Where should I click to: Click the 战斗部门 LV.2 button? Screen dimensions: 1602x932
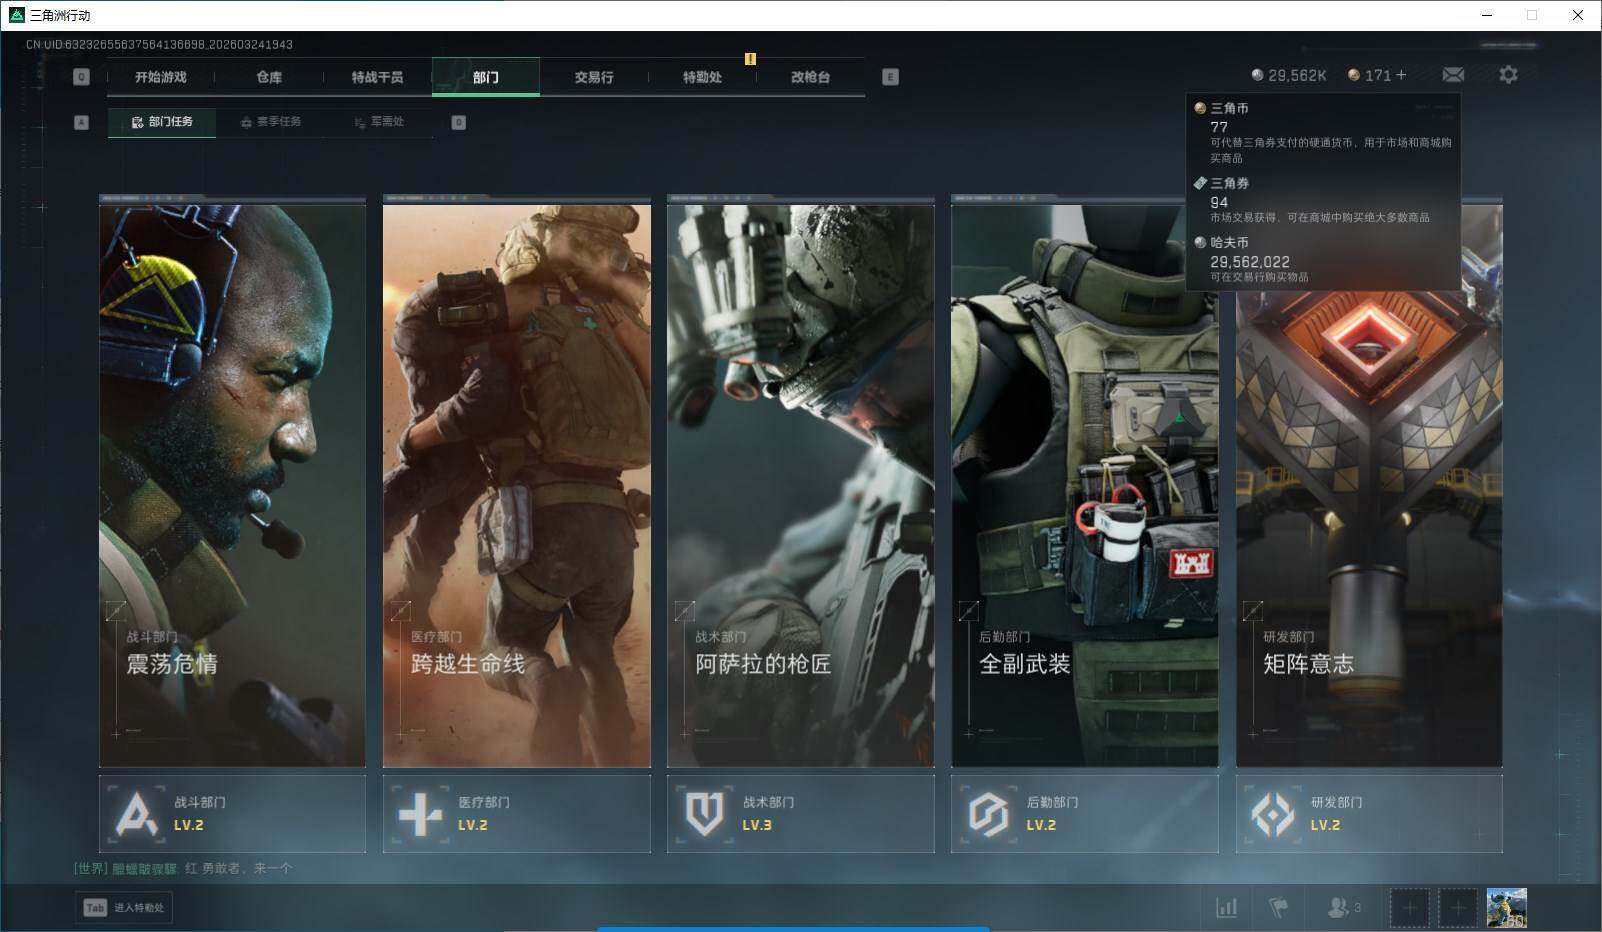click(x=232, y=814)
